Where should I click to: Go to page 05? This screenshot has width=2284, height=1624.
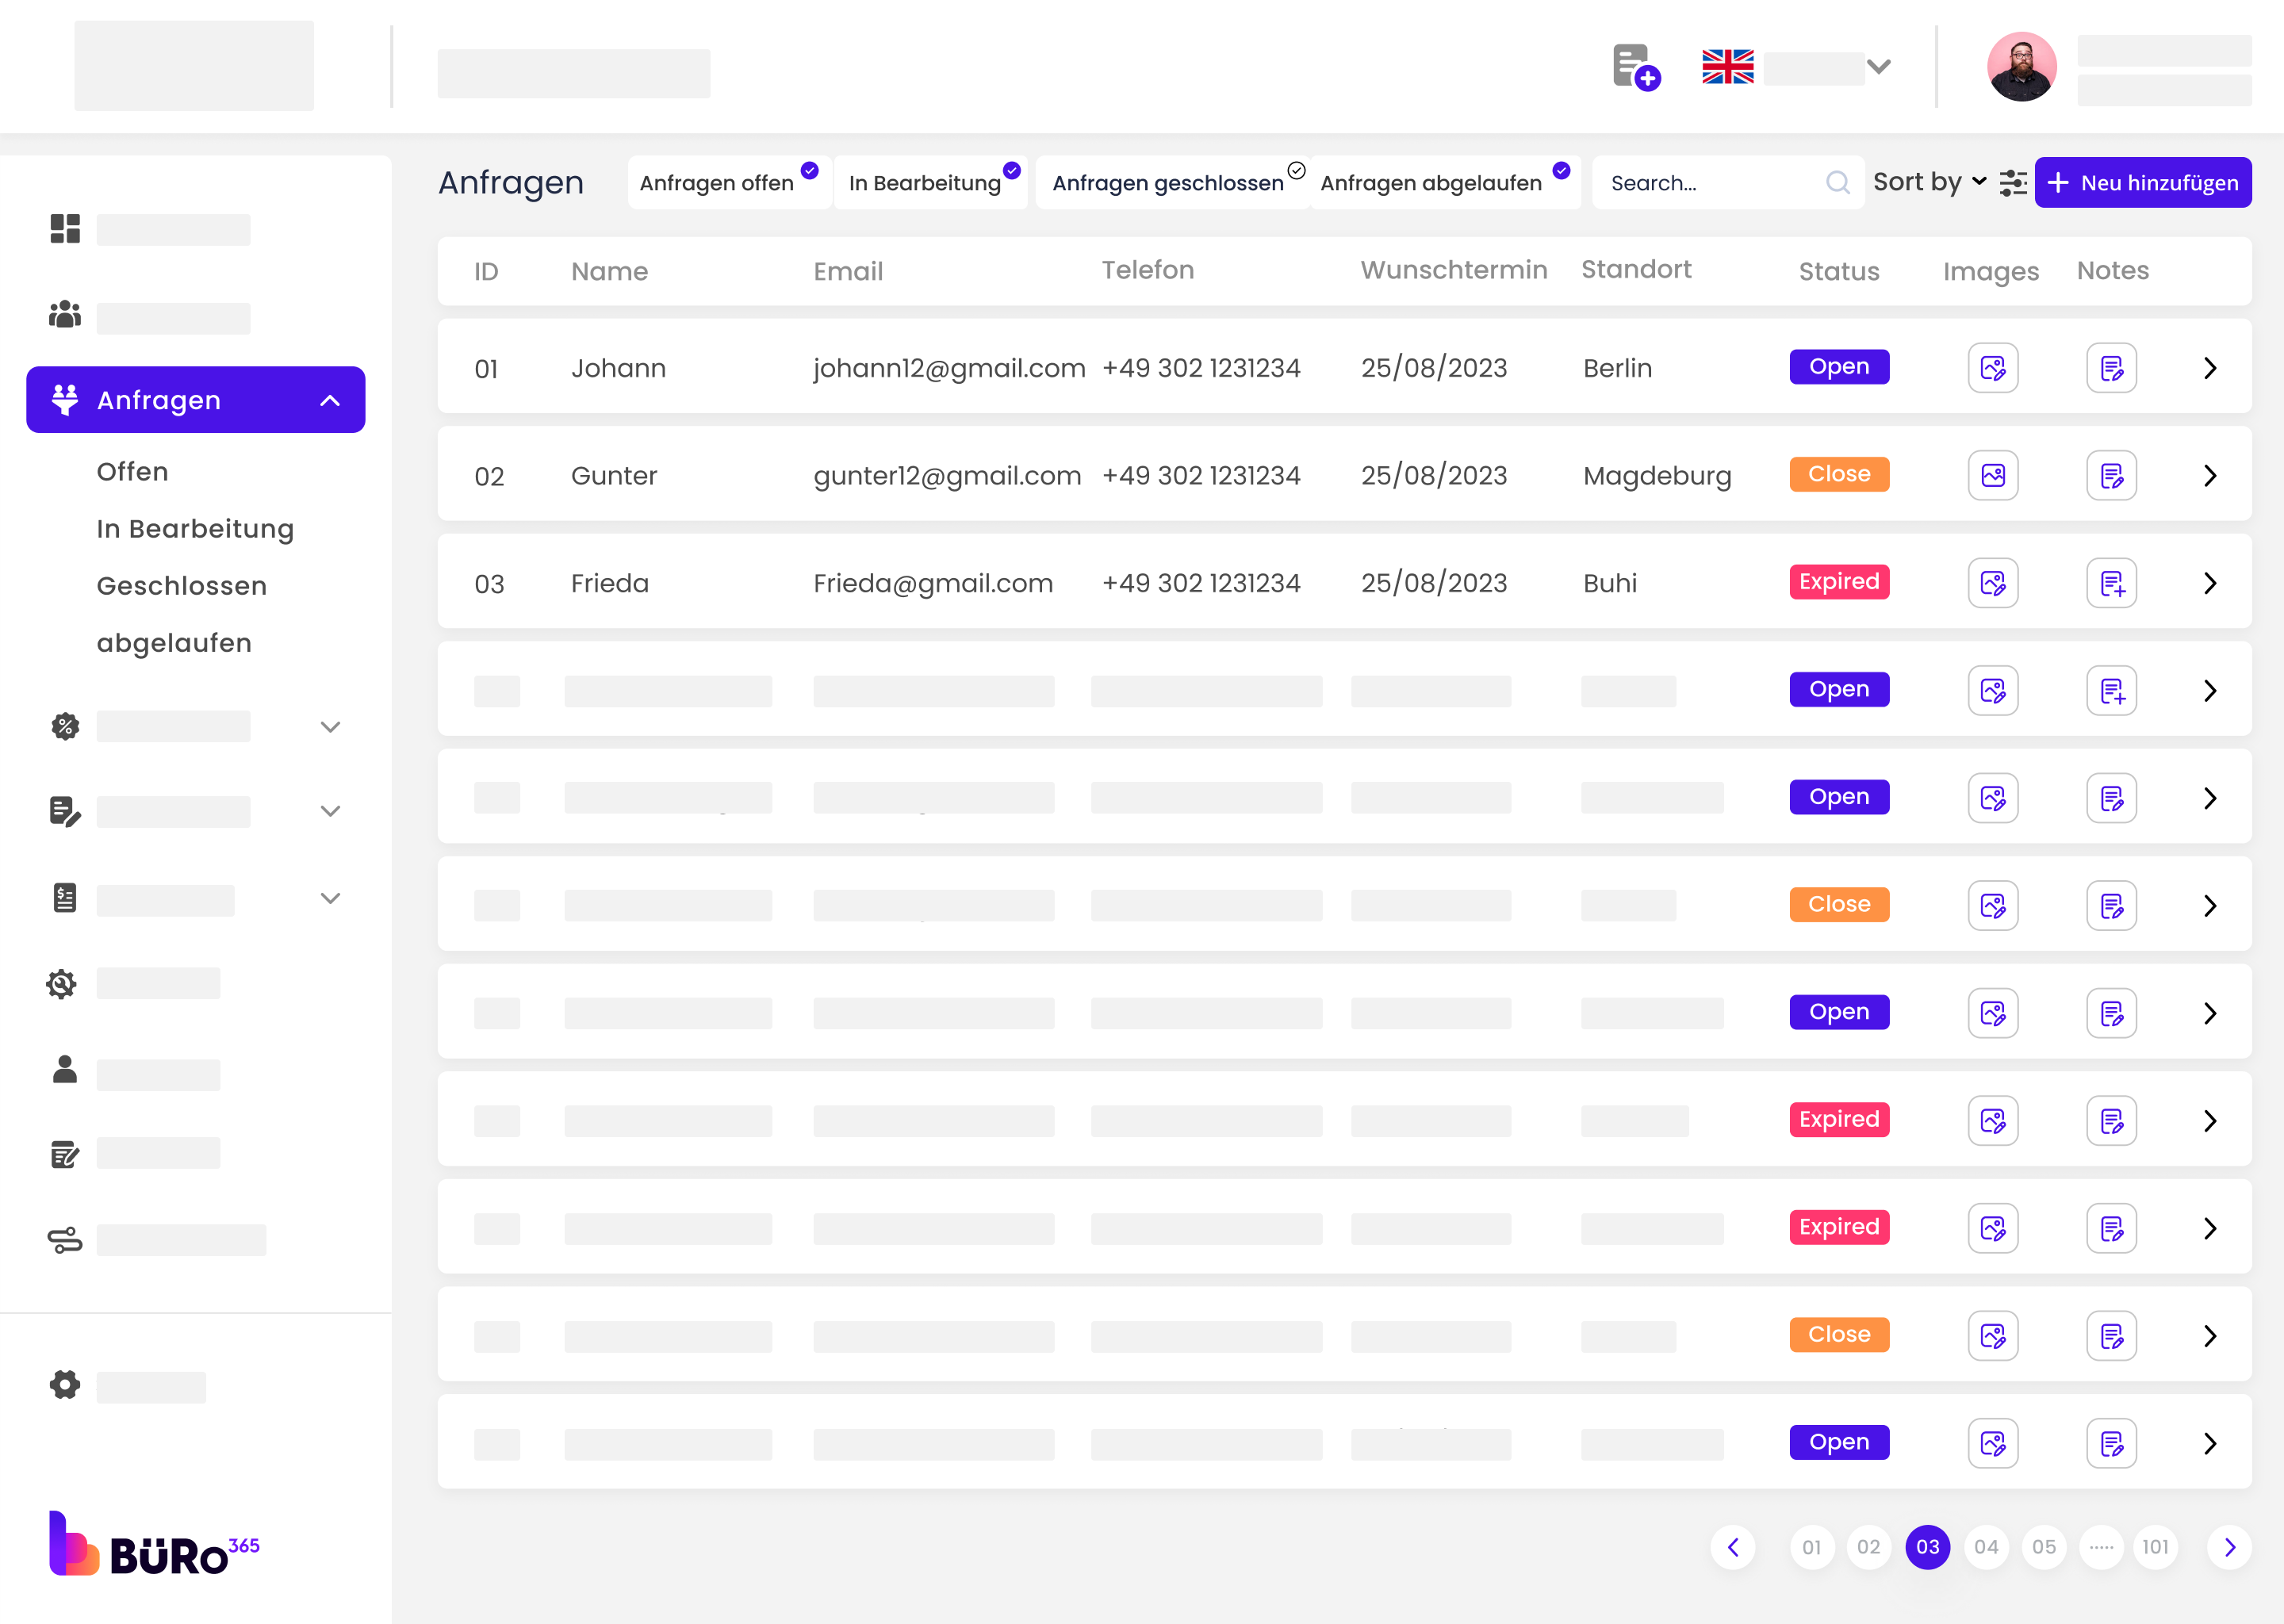pos(2044,1547)
